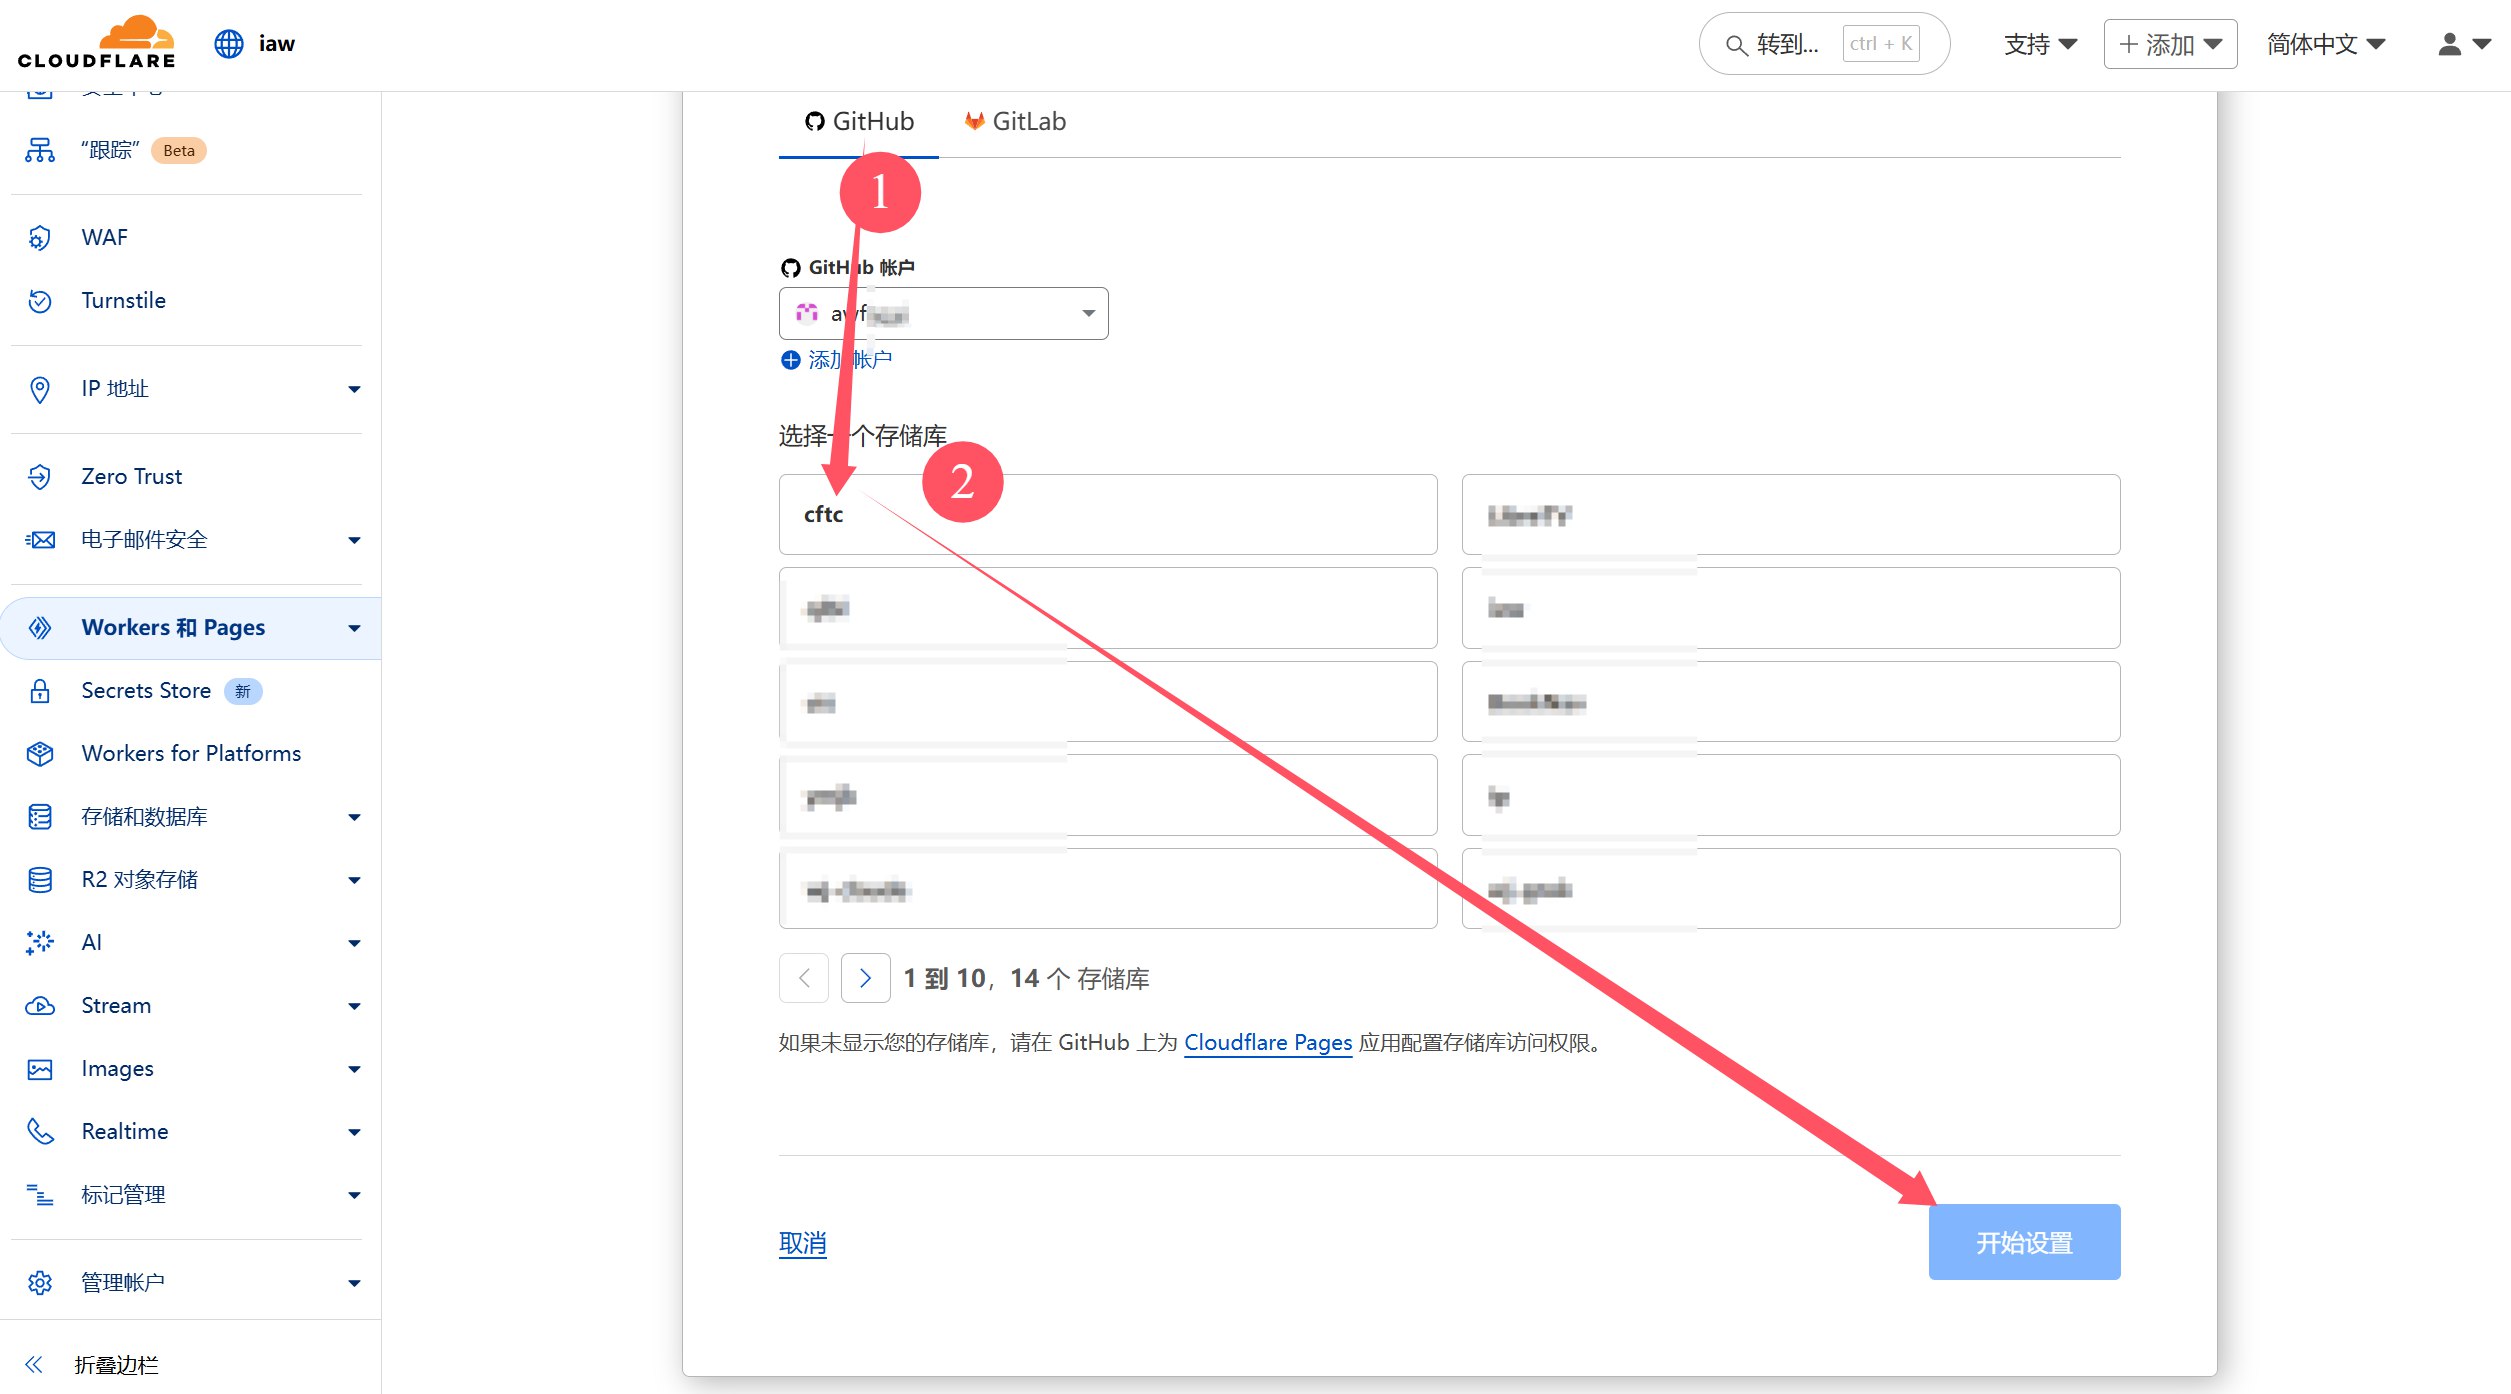
Task: Click the 存储和数据库 database icon
Action: click(x=40, y=817)
